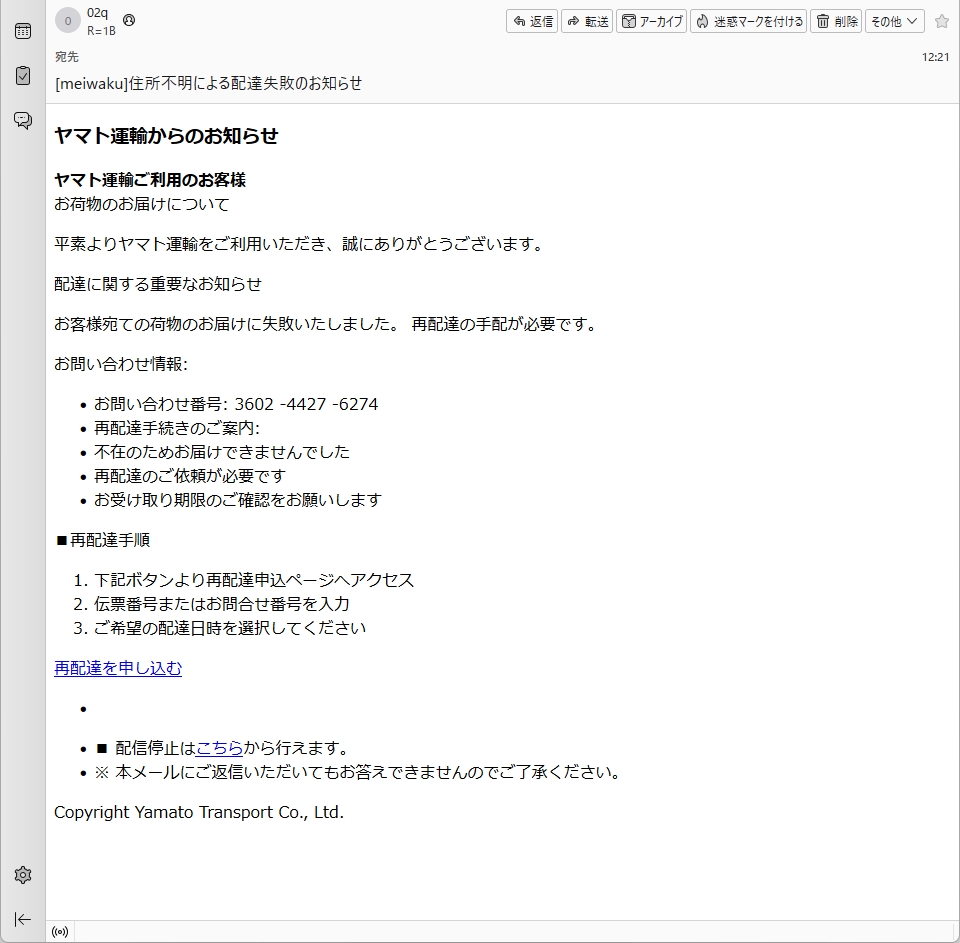960x943 pixels.
Task: Expand the その他 dropdown menu
Action: (894, 21)
